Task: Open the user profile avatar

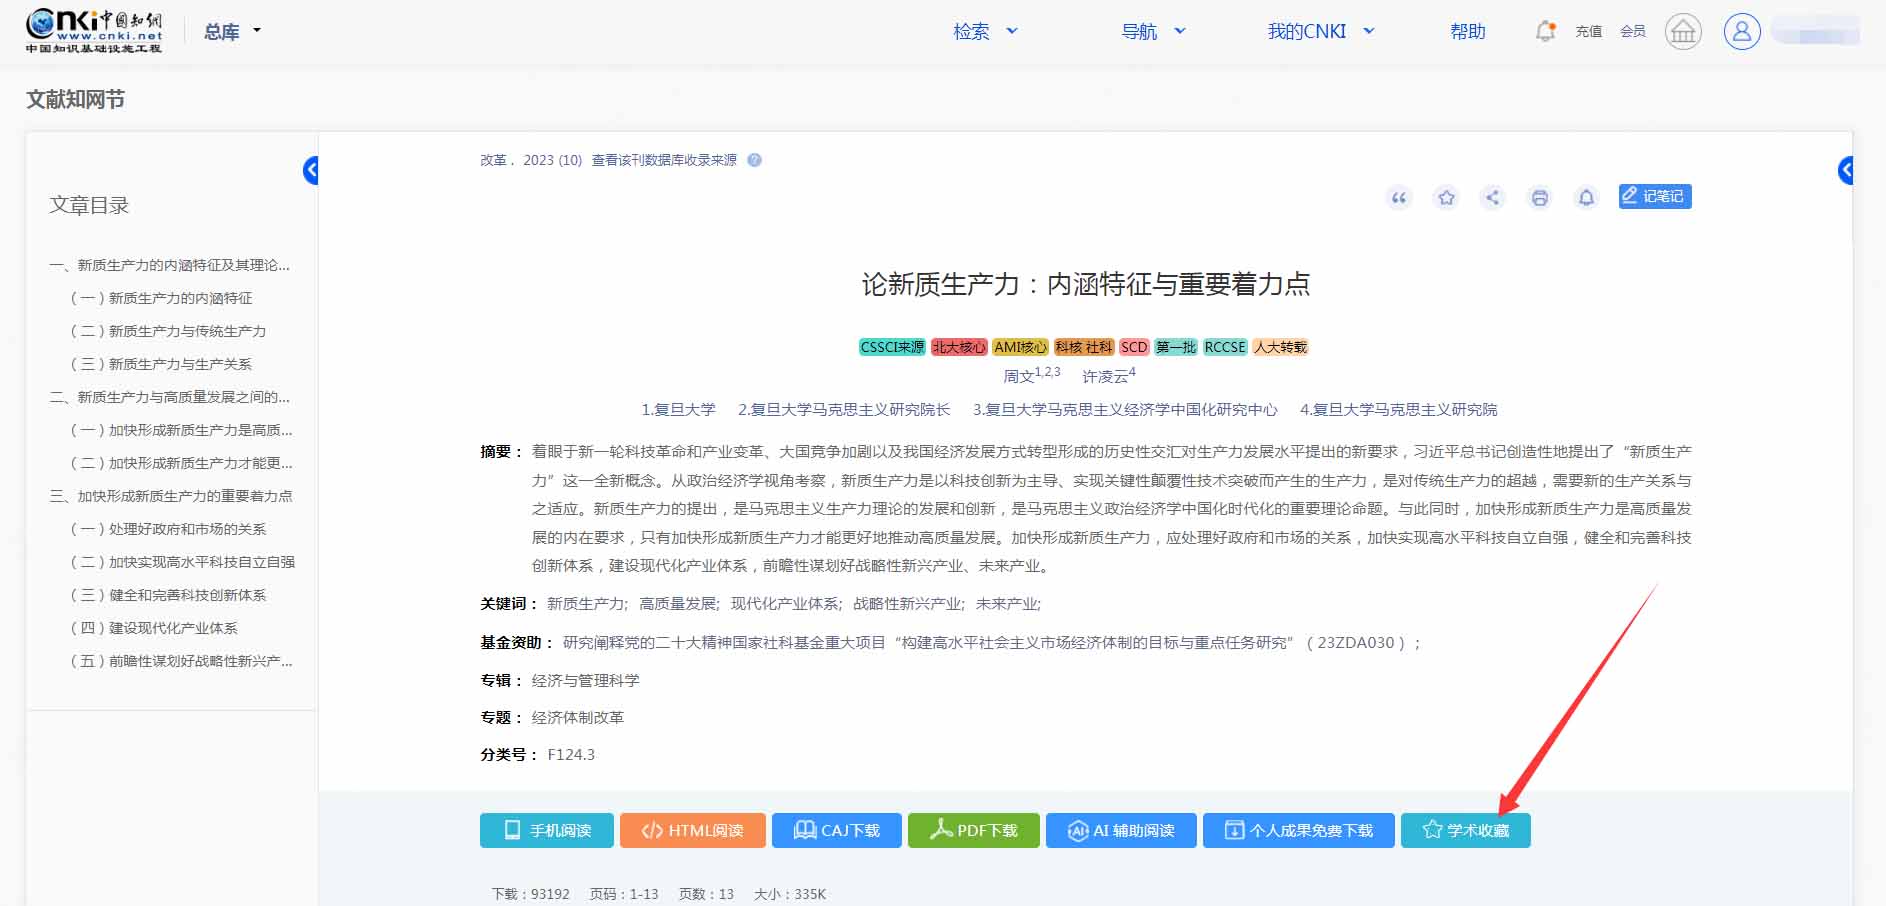Action: click(1741, 32)
